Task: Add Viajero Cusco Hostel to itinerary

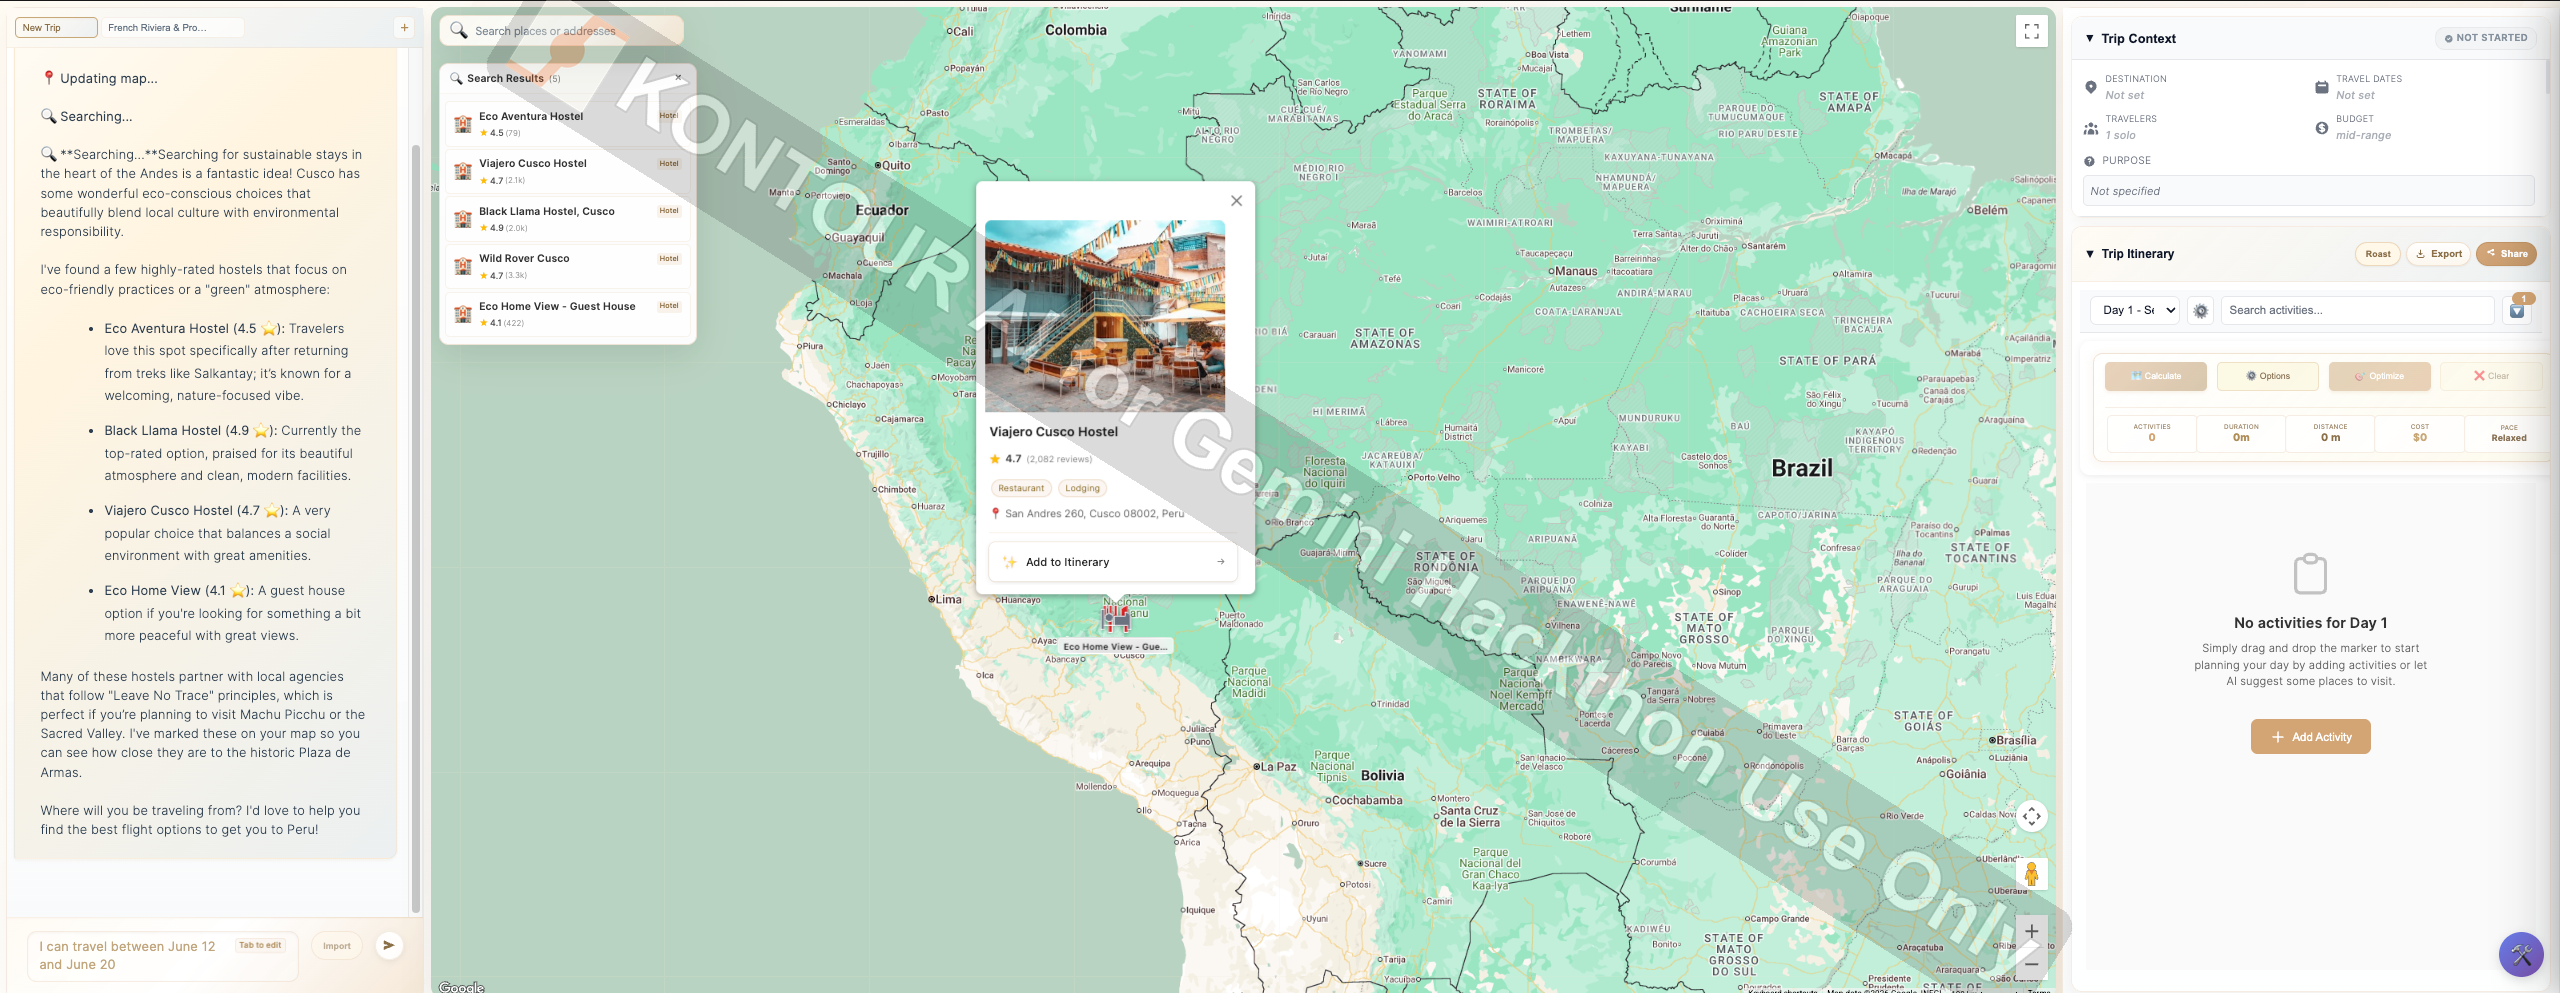Action: tap(1113, 562)
